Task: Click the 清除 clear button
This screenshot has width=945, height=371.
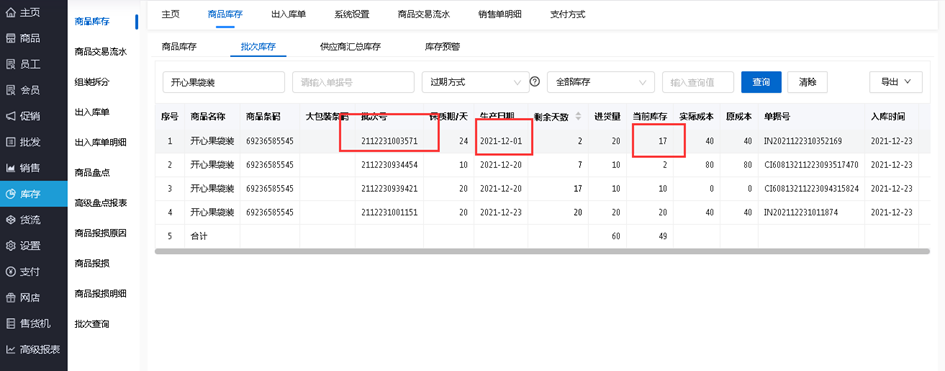Action: tap(807, 82)
